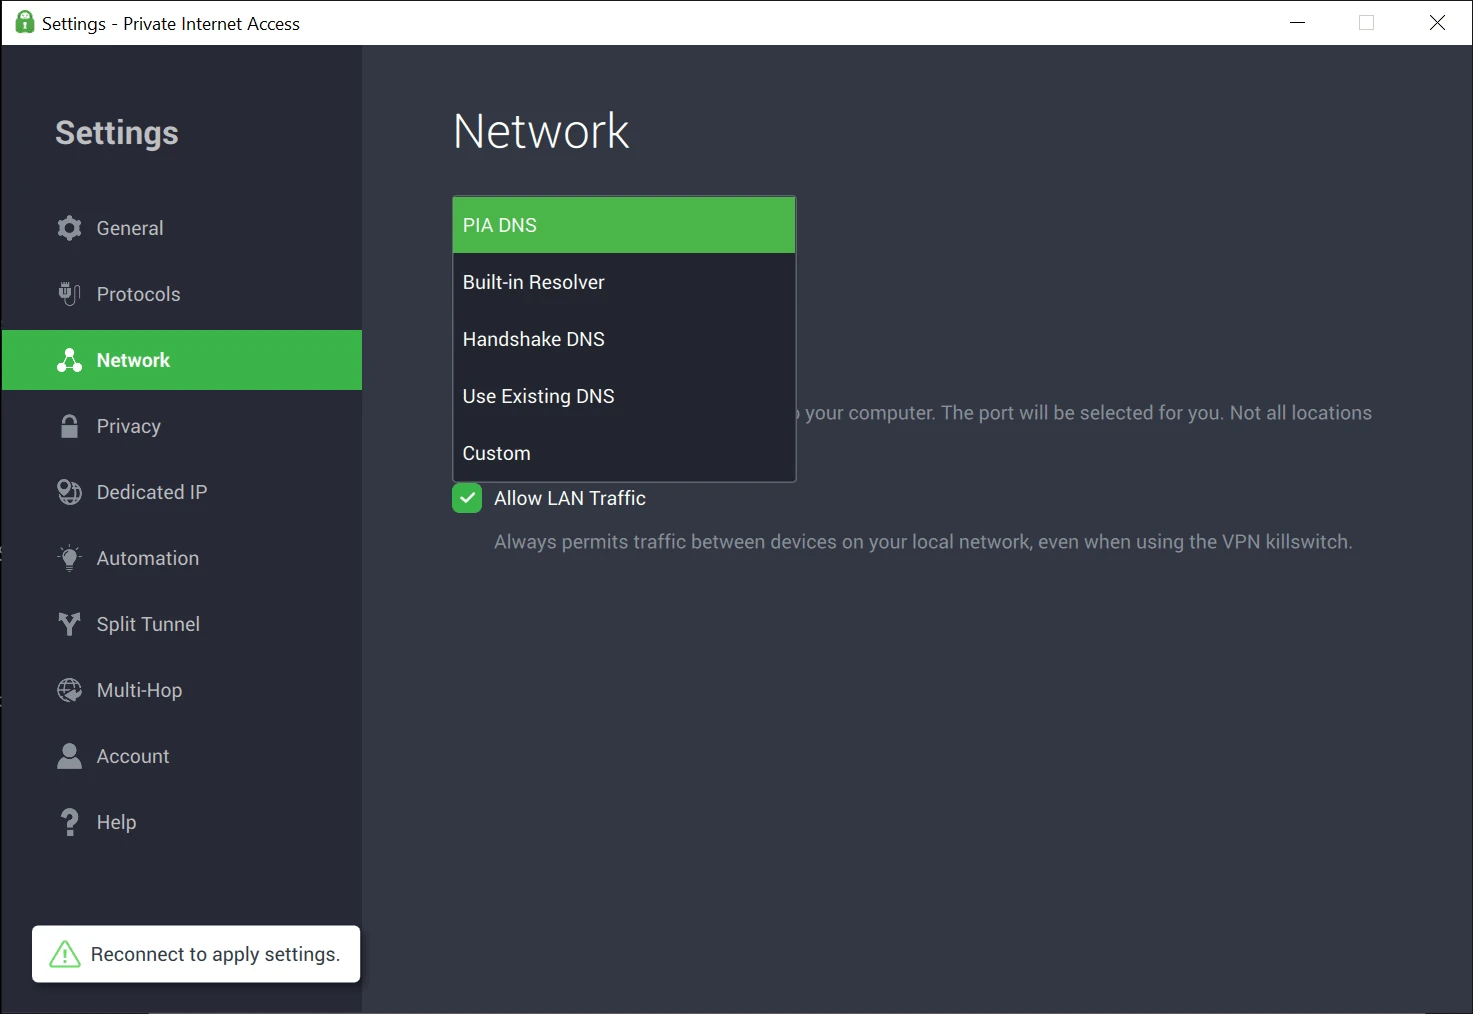Click the Account person icon
1473x1014 pixels.
pyautogui.click(x=69, y=756)
